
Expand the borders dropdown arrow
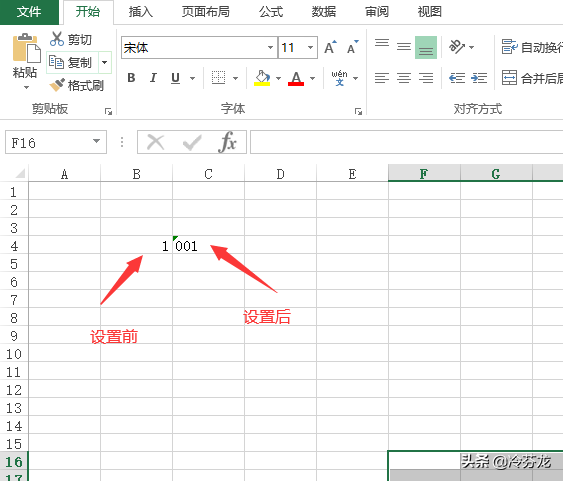[236, 78]
